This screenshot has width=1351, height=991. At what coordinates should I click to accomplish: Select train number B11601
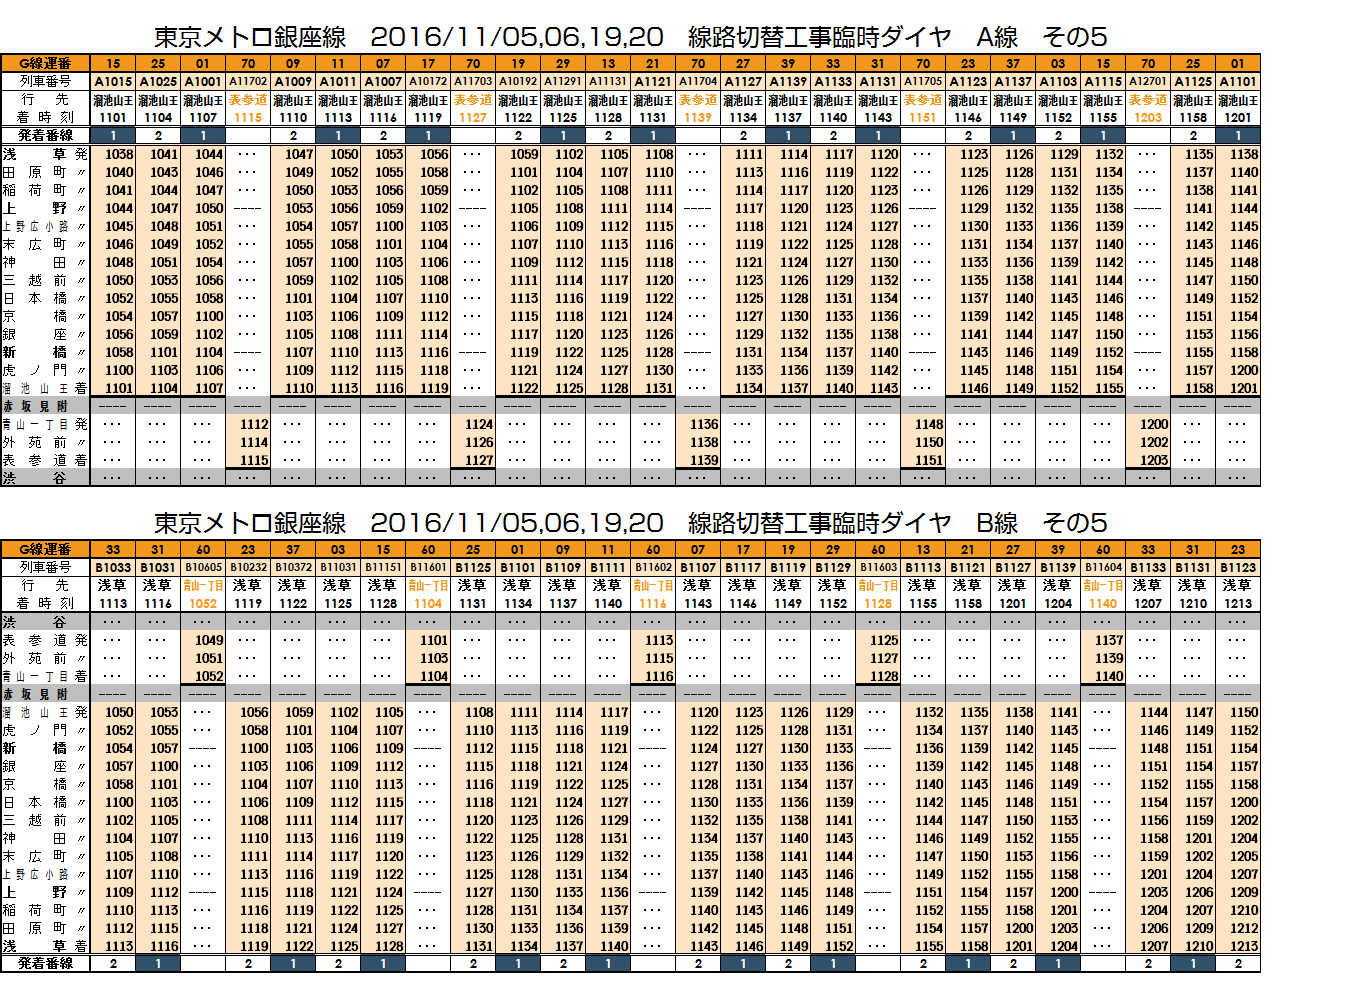point(428,567)
